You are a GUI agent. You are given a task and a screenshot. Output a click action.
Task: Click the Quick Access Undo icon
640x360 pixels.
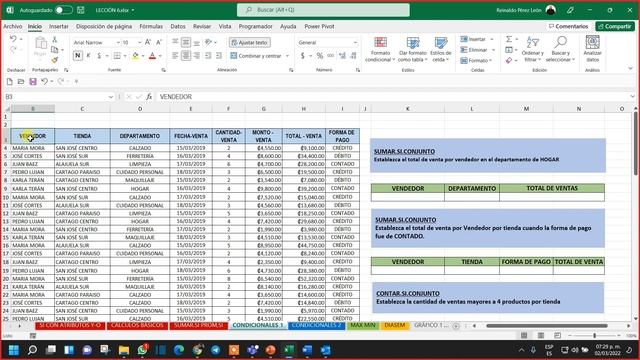(x=44, y=82)
